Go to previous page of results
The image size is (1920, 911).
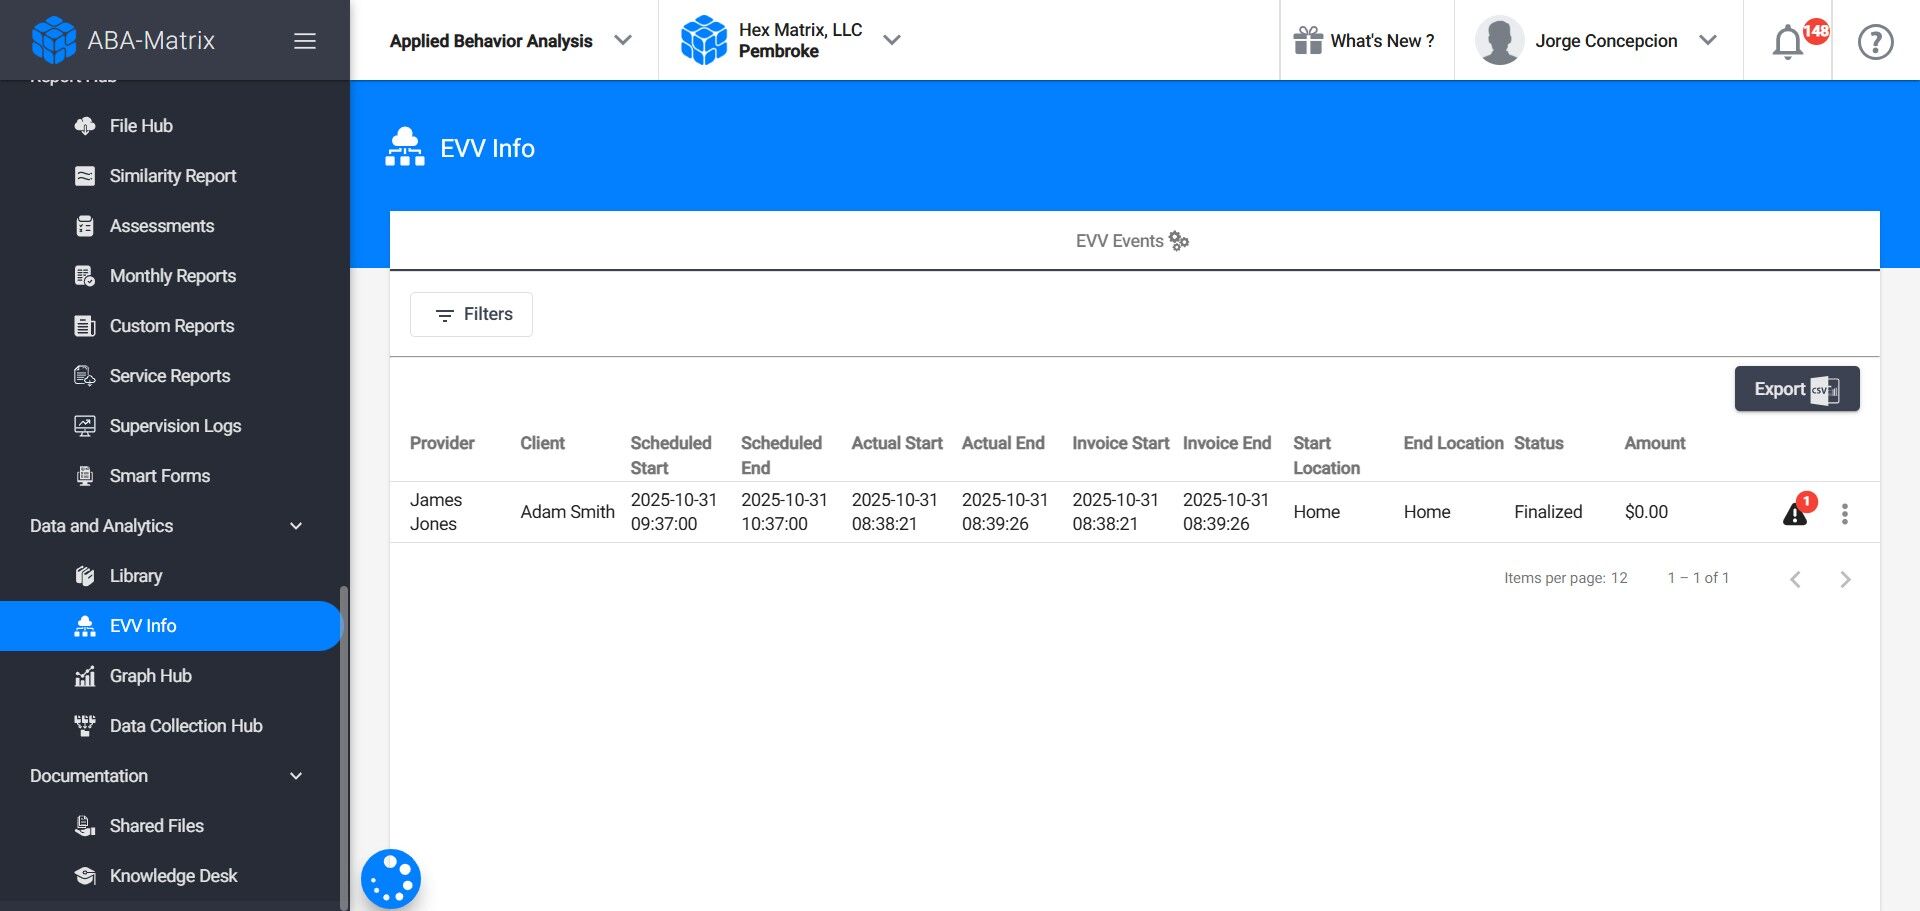1795,579
